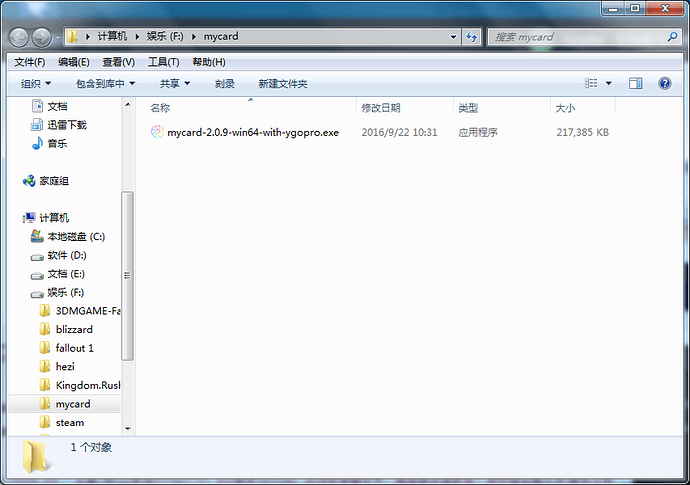Open the help question mark icon
Image resolution: width=690 pixels, height=485 pixels.
664,84
